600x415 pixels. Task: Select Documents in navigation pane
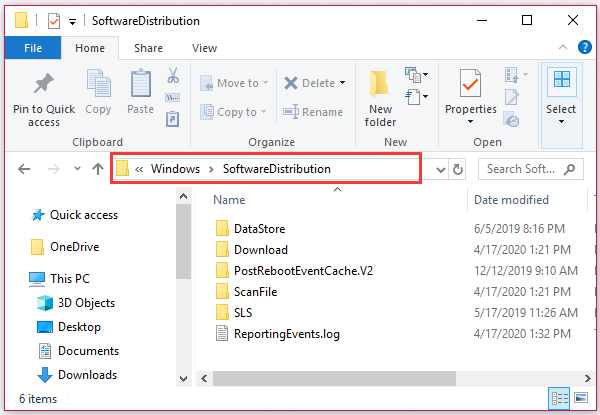pyautogui.click(x=79, y=351)
